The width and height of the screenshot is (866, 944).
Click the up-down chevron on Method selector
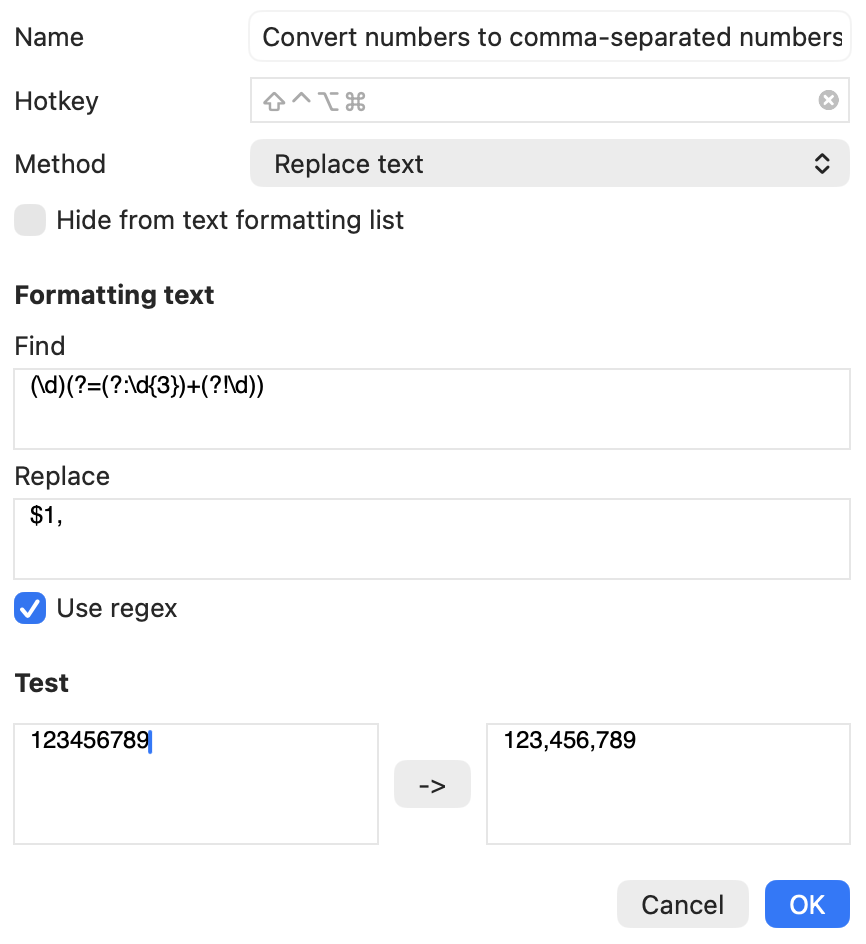point(822,163)
